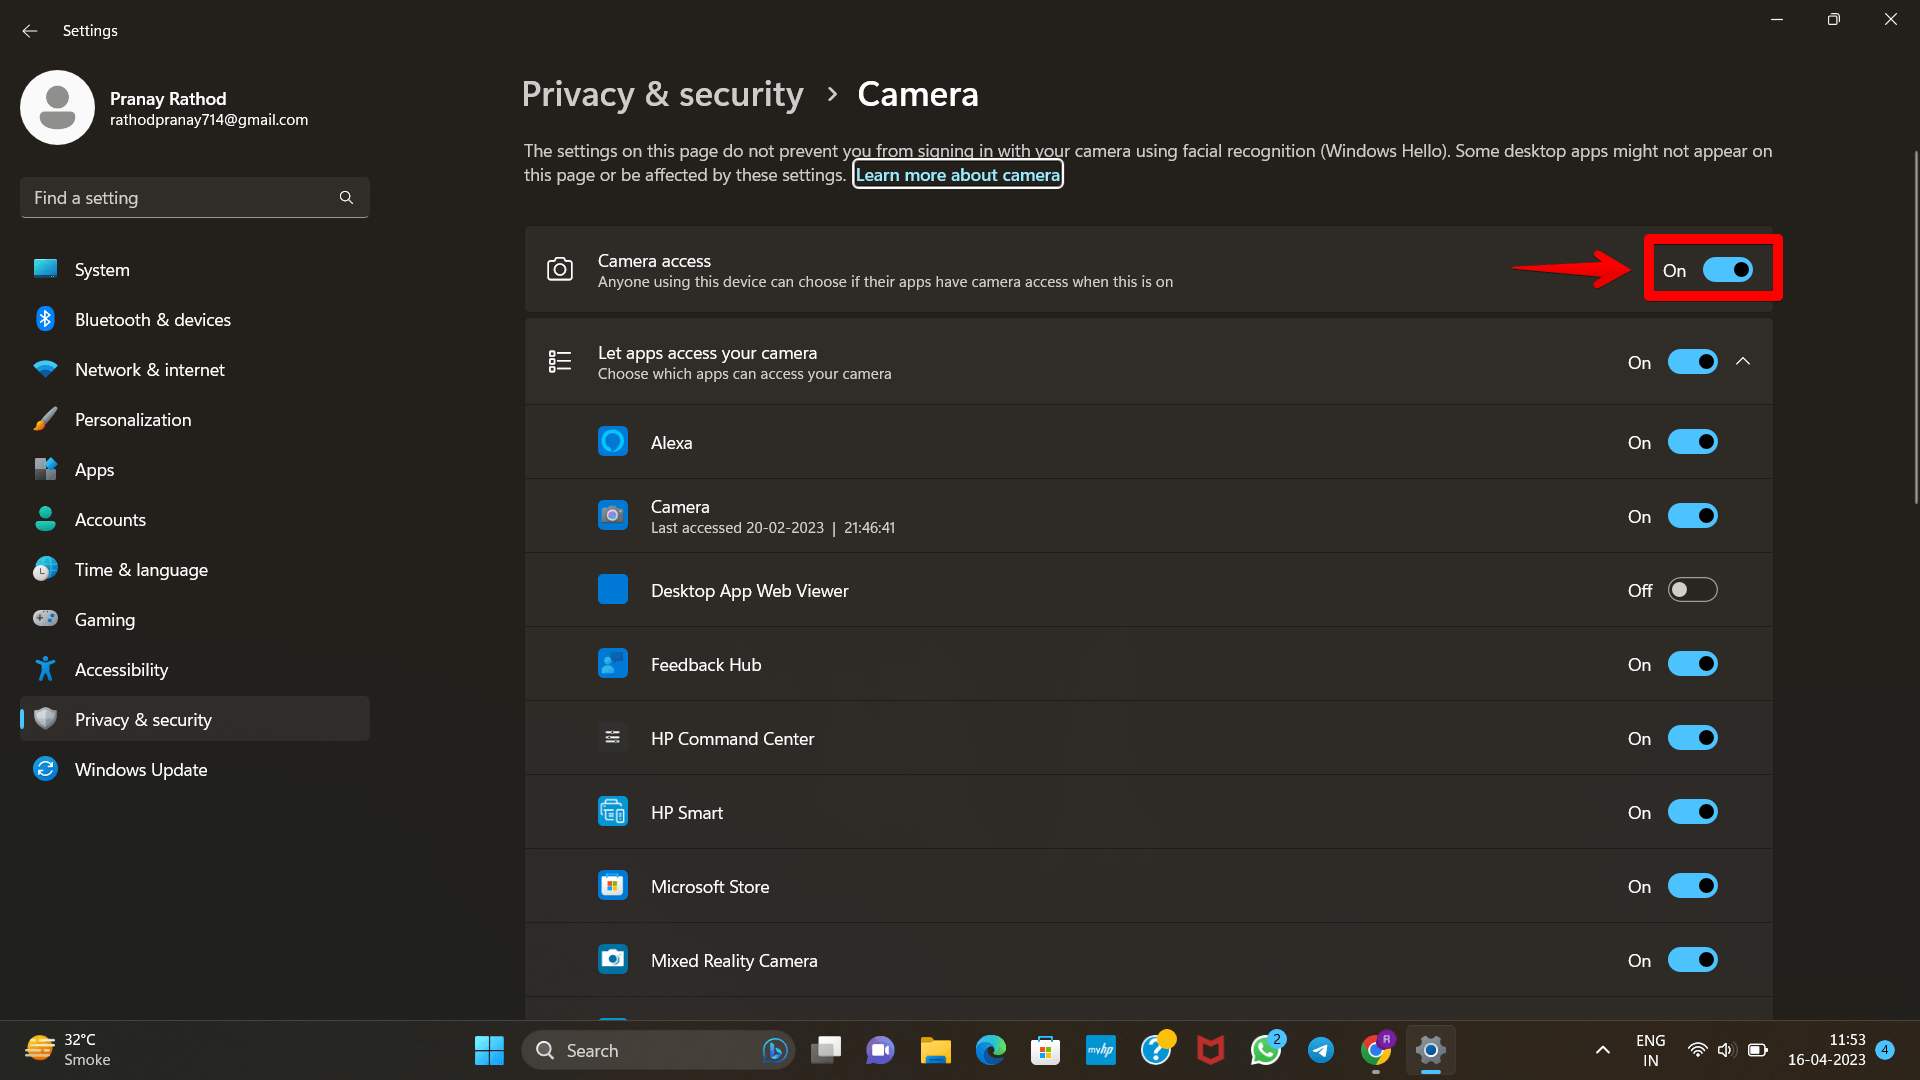Enable the Desktop App Web Viewer toggle
This screenshot has width=1920, height=1080.
(x=1692, y=590)
